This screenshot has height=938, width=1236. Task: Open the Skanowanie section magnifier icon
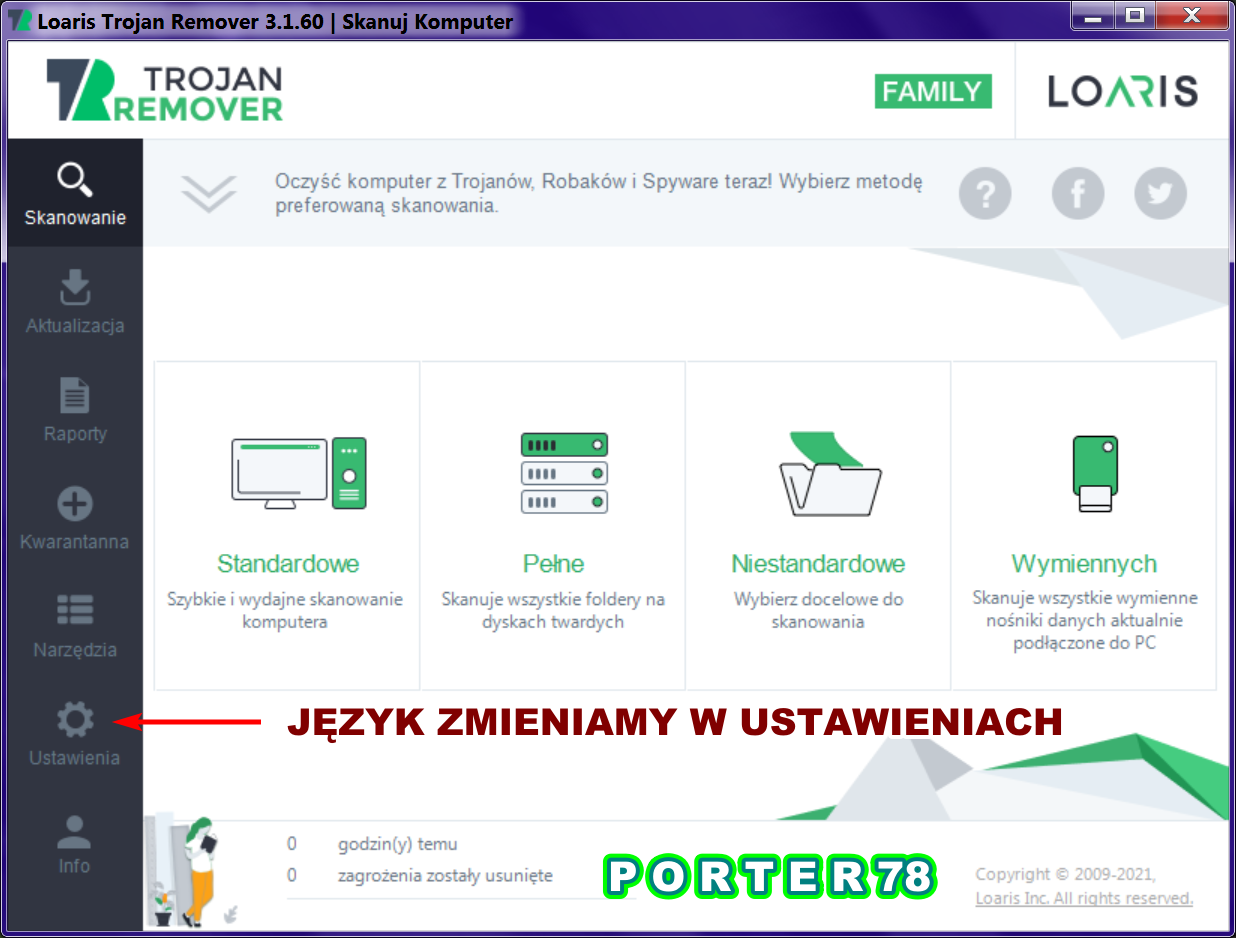click(x=75, y=180)
